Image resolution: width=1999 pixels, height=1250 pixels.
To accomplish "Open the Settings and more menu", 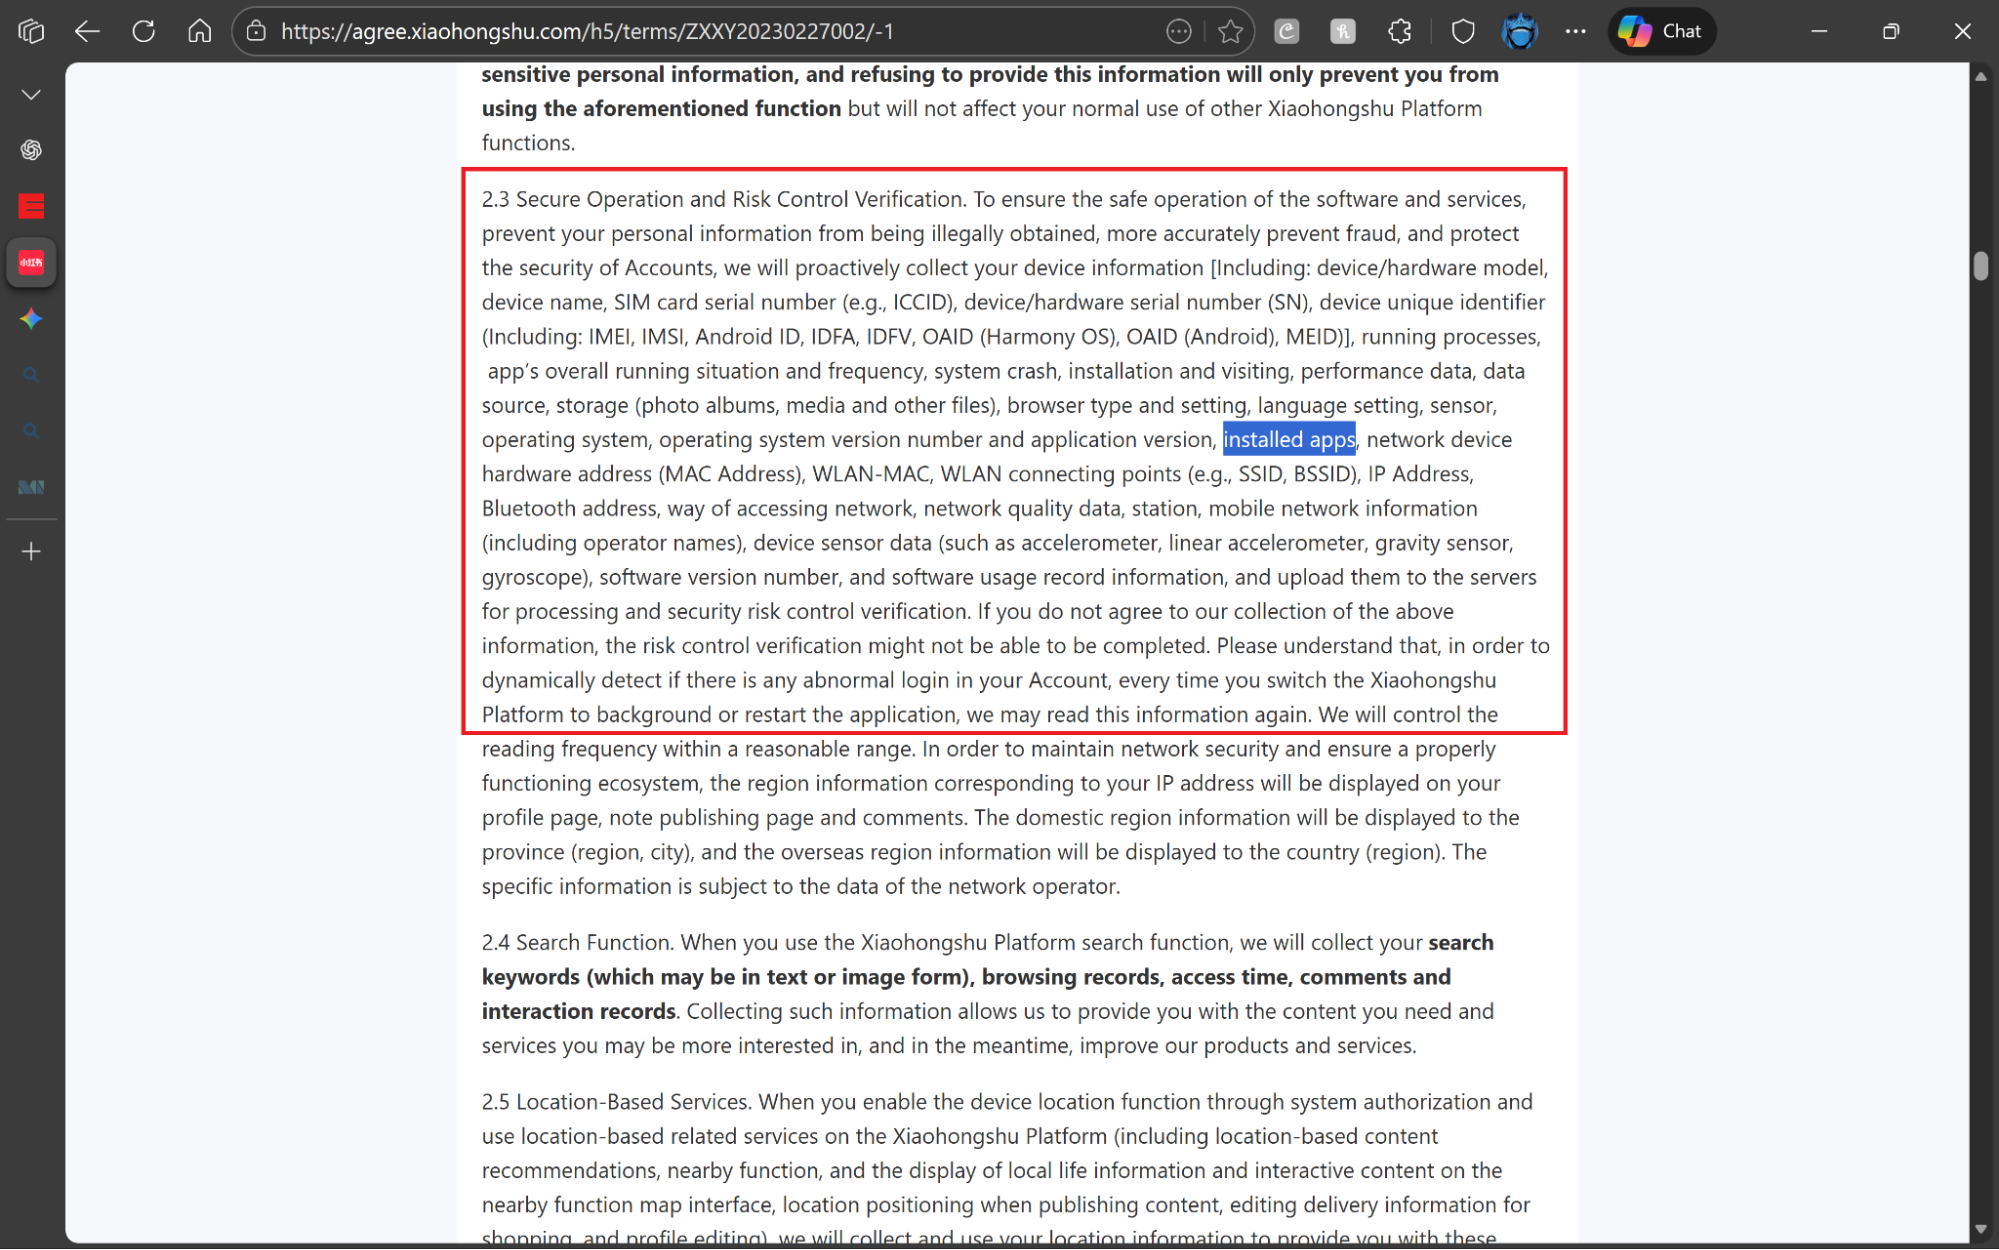I will (1575, 31).
